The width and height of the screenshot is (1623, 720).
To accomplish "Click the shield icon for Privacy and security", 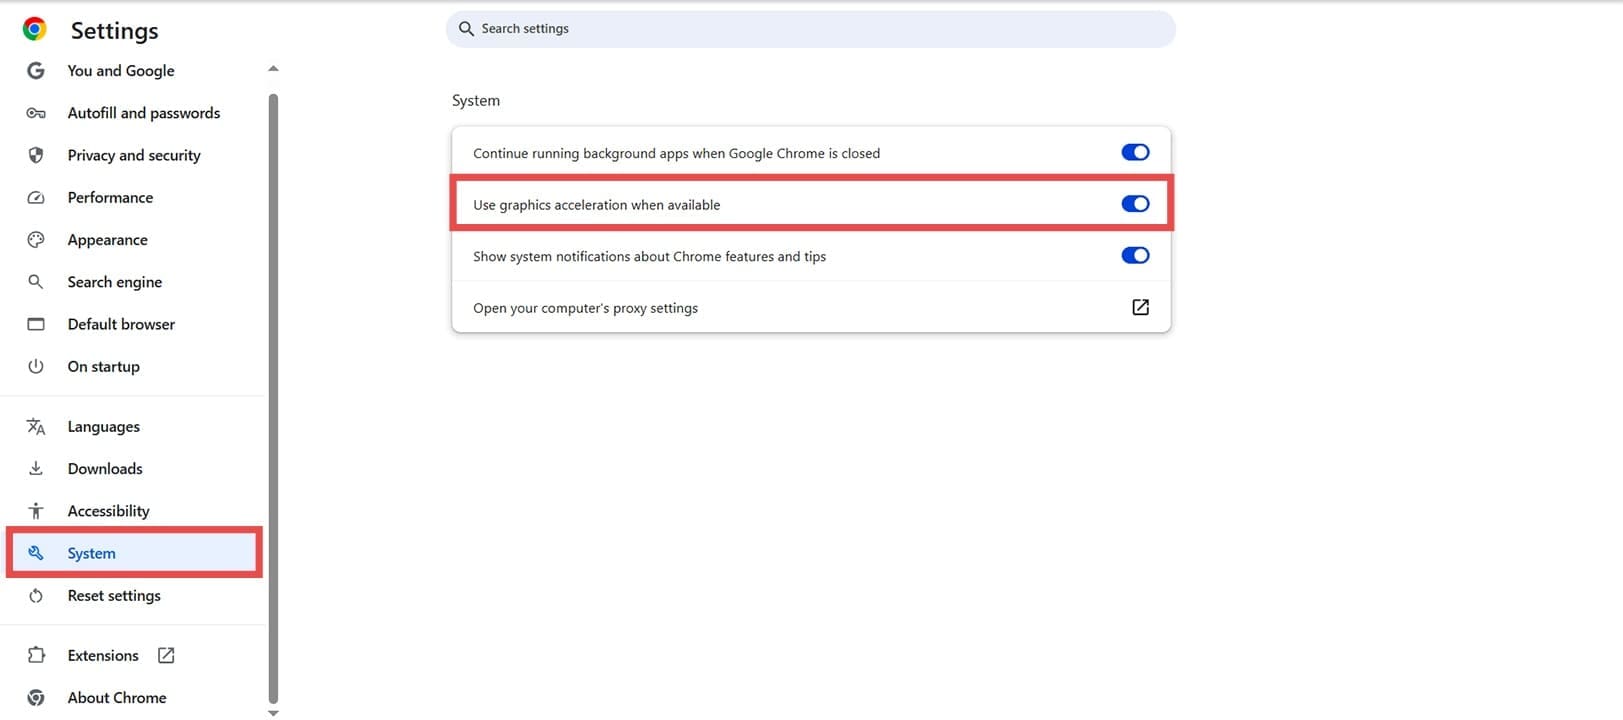I will (x=36, y=155).
